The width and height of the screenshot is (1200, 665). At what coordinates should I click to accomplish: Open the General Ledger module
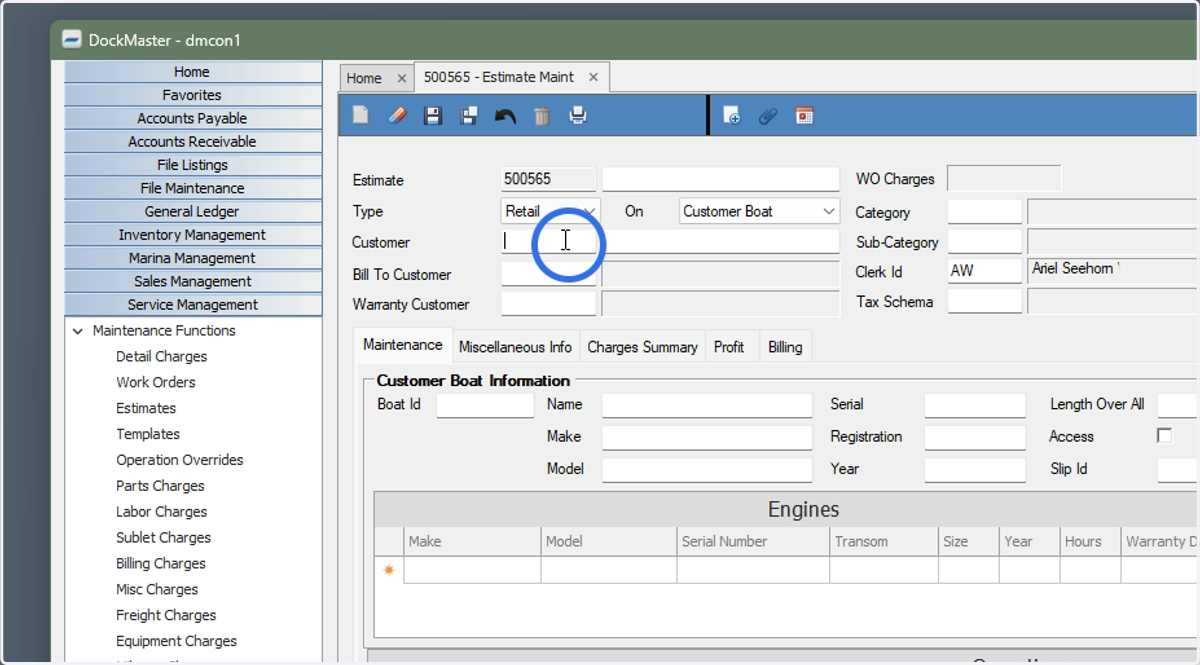[x=193, y=211]
